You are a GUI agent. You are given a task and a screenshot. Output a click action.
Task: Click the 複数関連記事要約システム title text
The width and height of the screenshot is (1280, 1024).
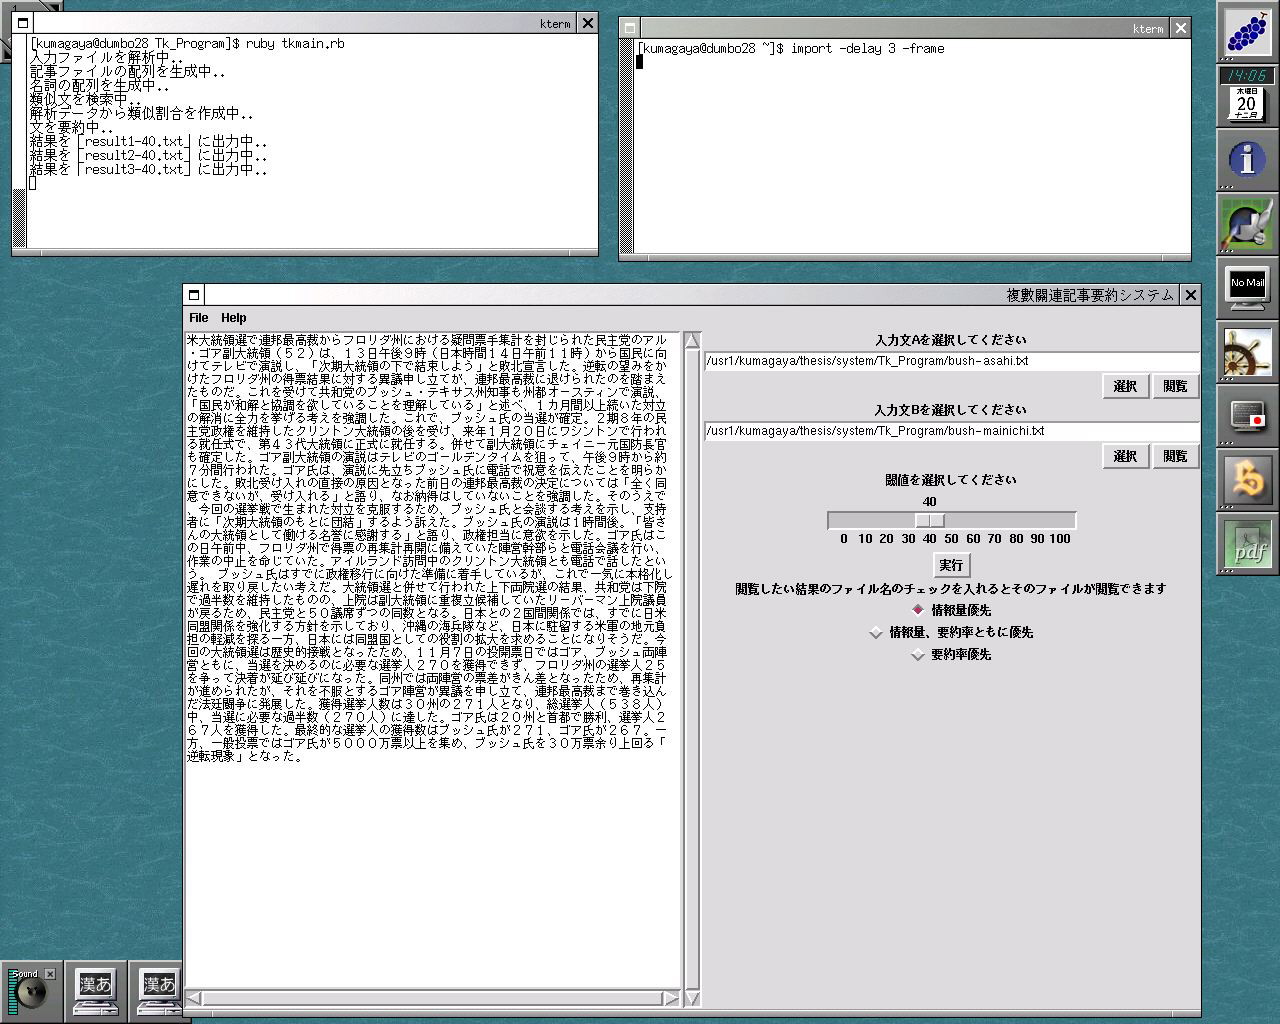tap(1089, 295)
